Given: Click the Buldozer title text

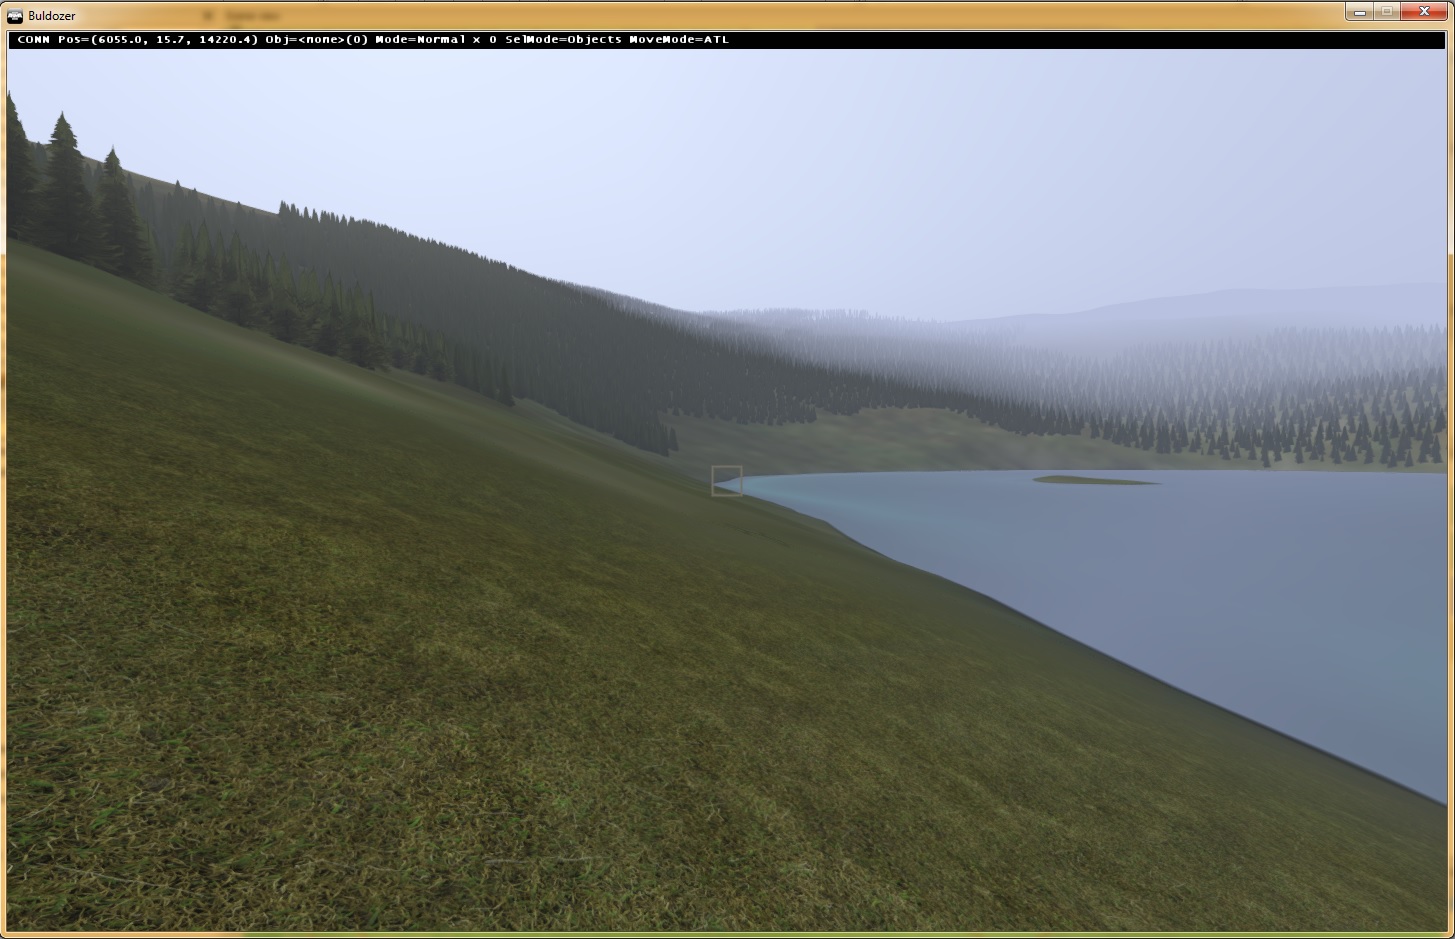Looking at the screenshot, I should (52, 16).
